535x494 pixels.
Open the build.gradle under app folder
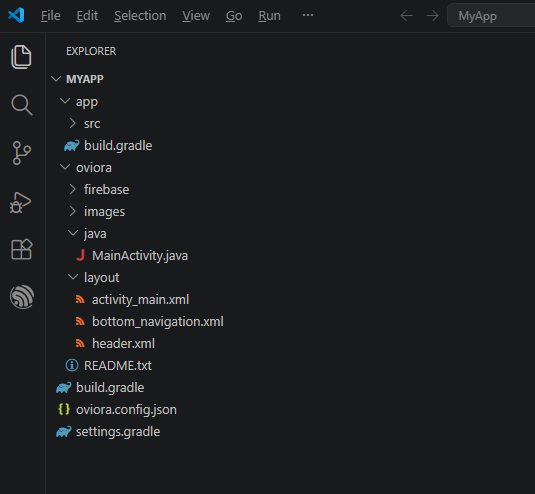pos(118,146)
